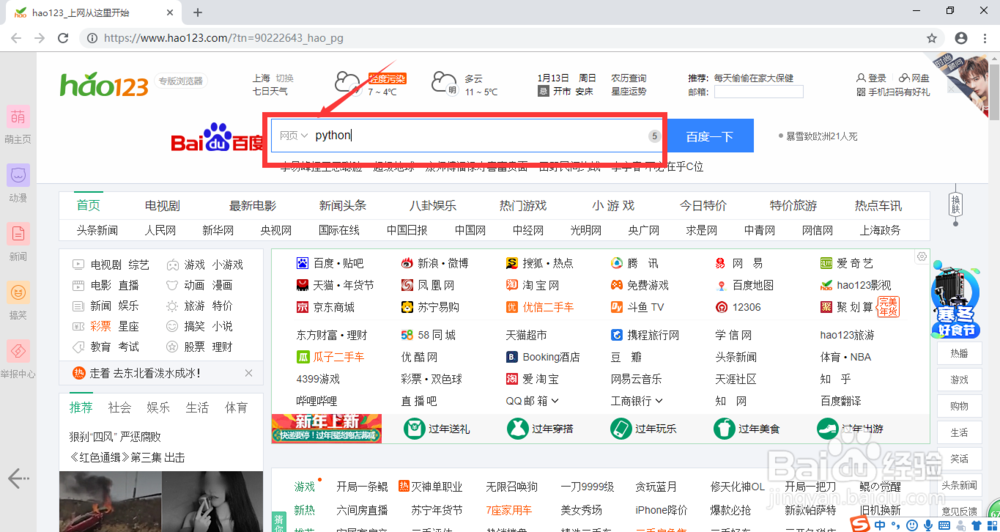
Task: Select the 最新电影 navigation tab
Action: tap(253, 205)
